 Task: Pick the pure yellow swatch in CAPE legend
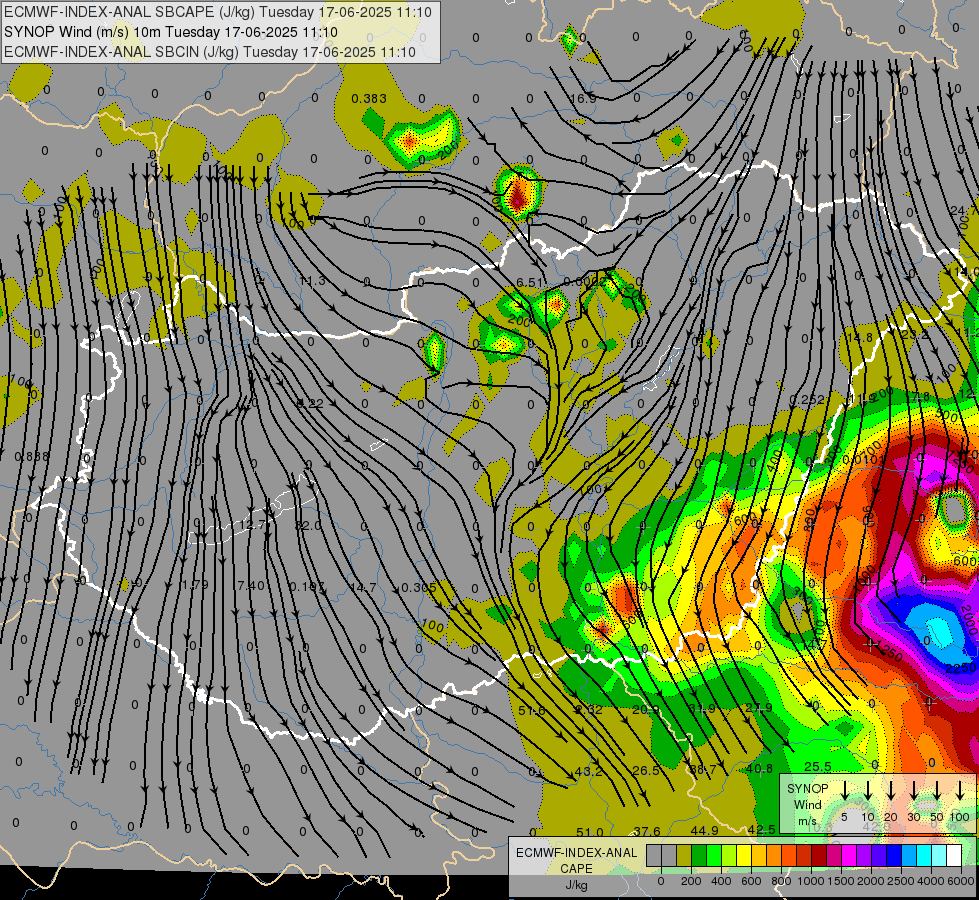tap(744, 855)
